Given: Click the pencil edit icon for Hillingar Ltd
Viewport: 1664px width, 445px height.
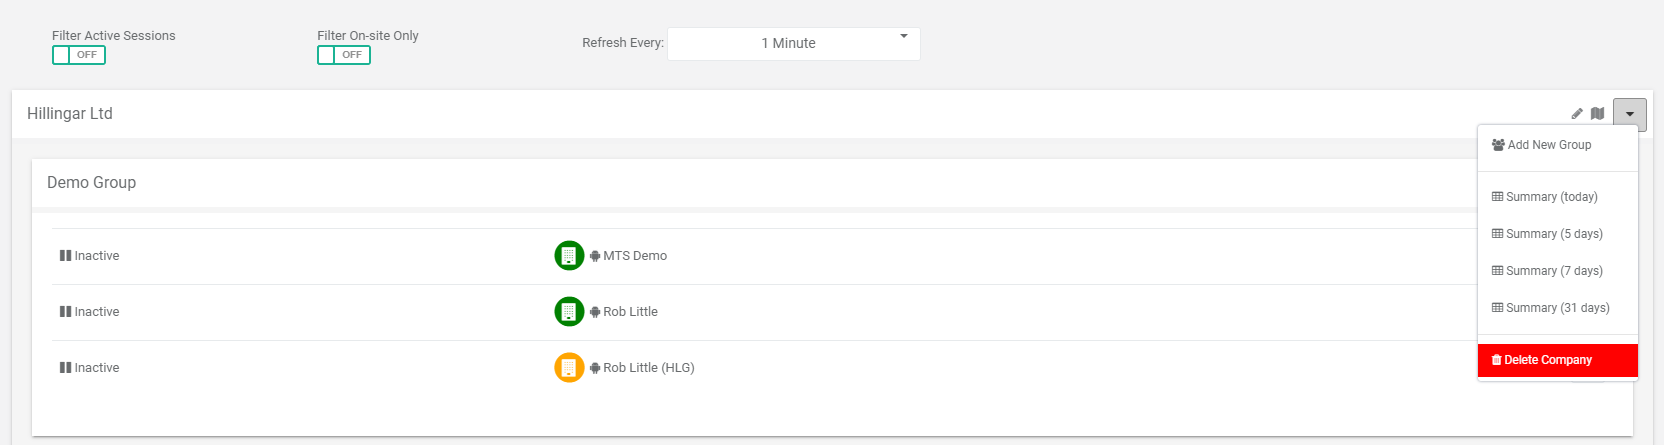Looking at the screenshot, I should tap(1577, 114).
